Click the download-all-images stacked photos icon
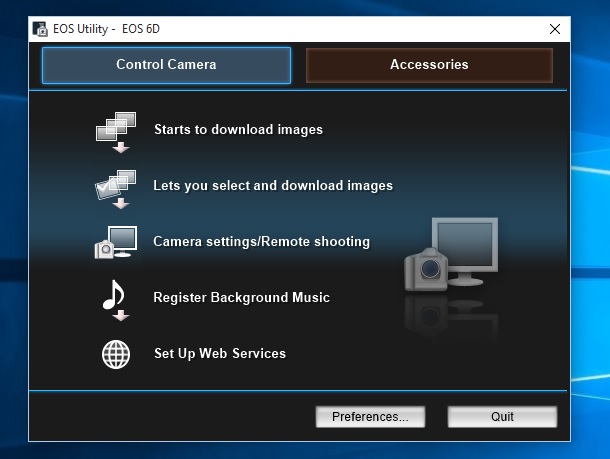This screenshot has height=459, width=610. tap(116, 132)
